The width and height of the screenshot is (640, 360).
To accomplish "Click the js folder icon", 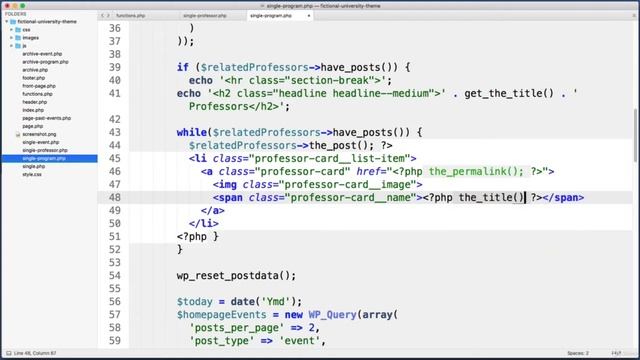I will (x=18, y=46).
